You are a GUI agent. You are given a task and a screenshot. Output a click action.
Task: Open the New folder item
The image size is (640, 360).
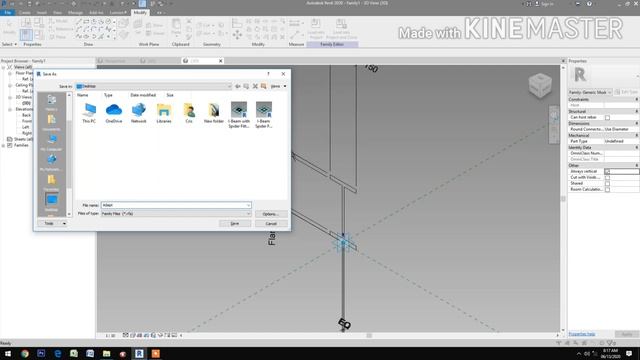point(213,113)
